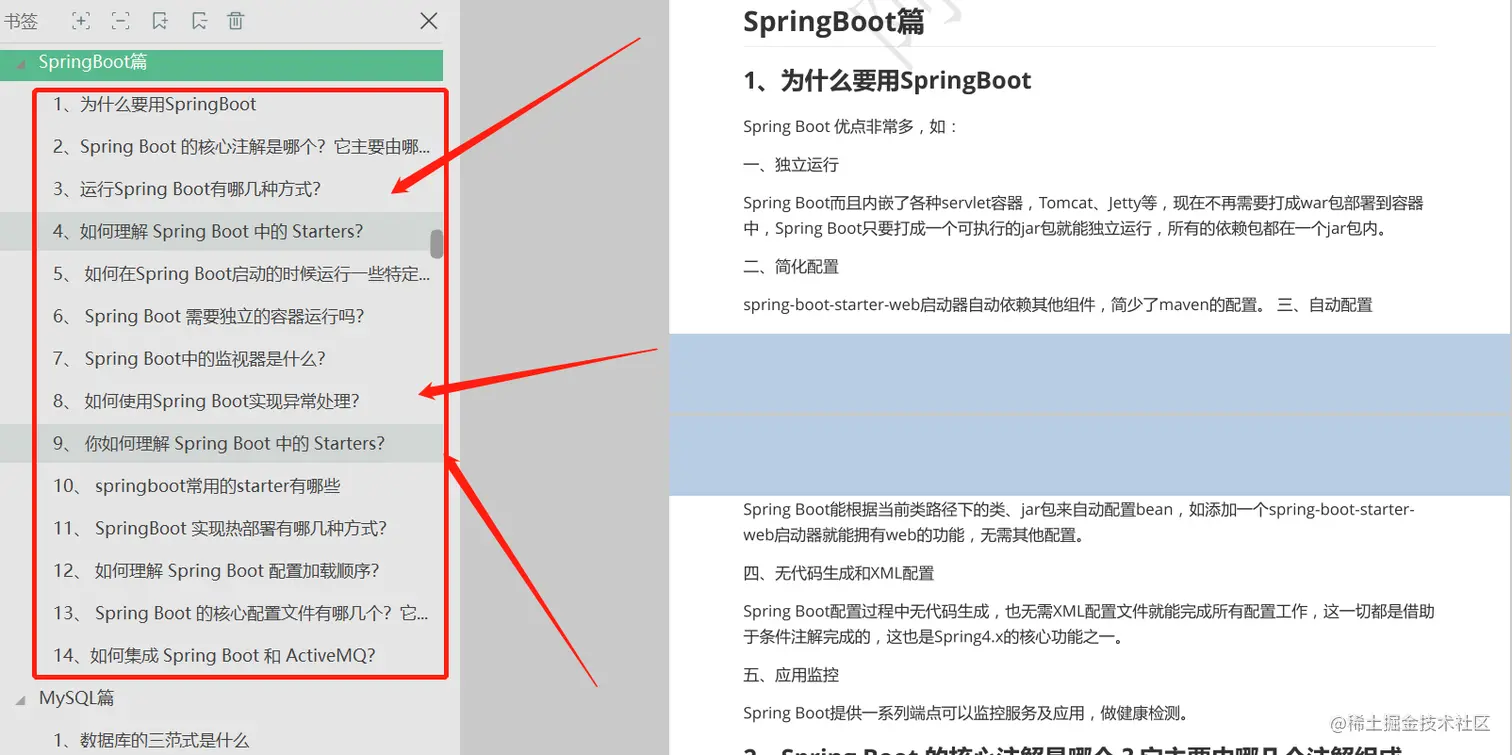Click the 四、无代码生成和XML配置 line
This screenshot has height=755, width=1512.
pos(839,573)
